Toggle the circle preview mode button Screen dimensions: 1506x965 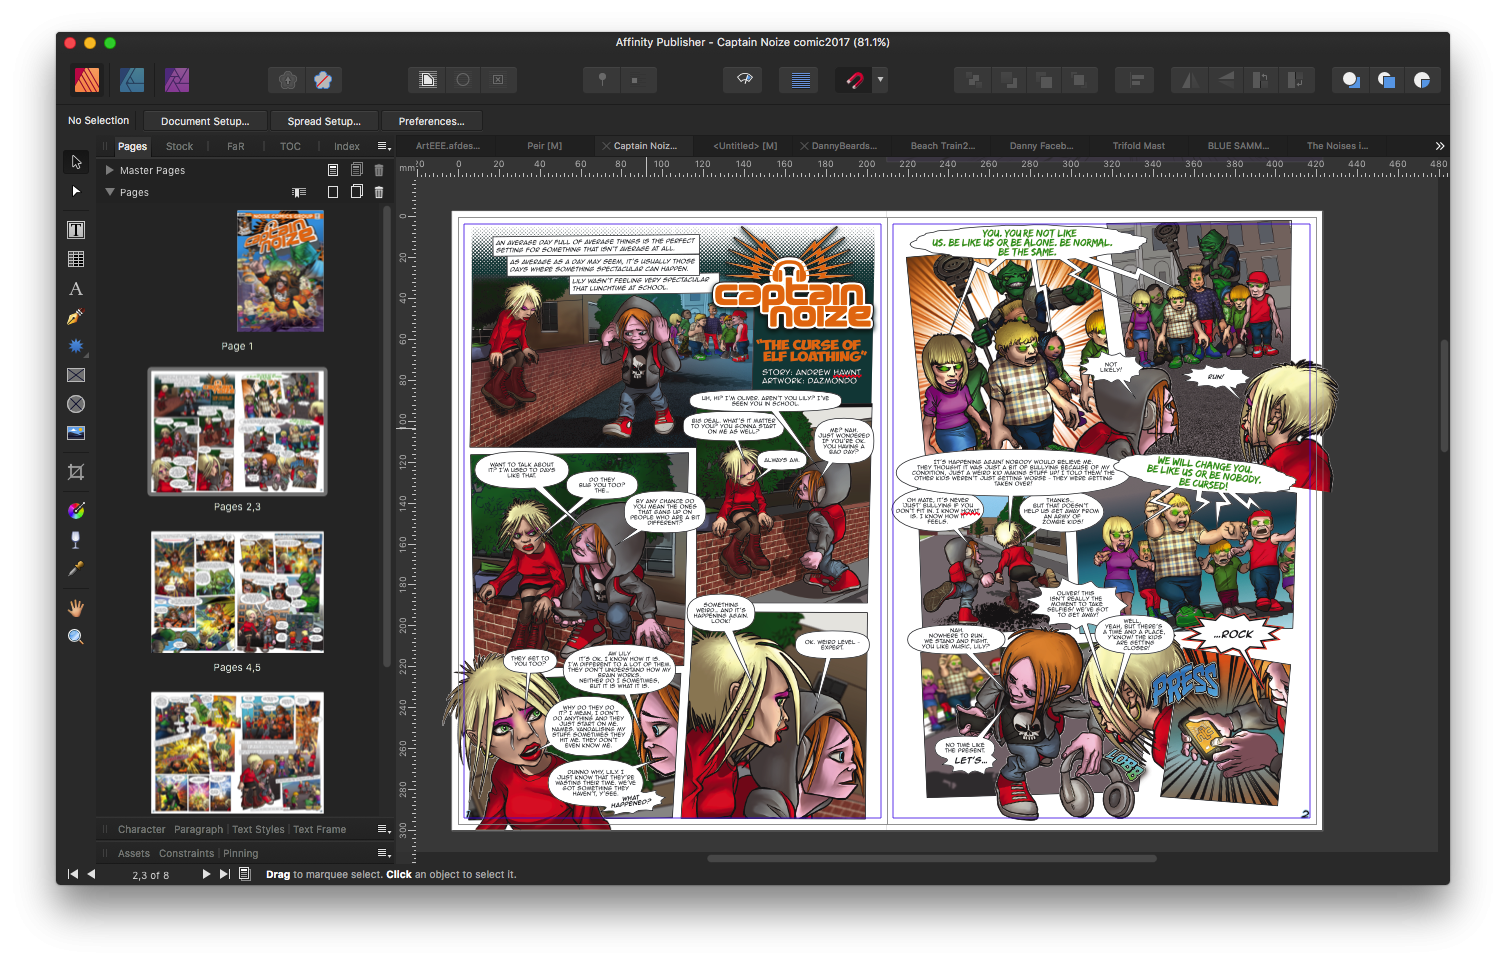(x=463, y=80)
